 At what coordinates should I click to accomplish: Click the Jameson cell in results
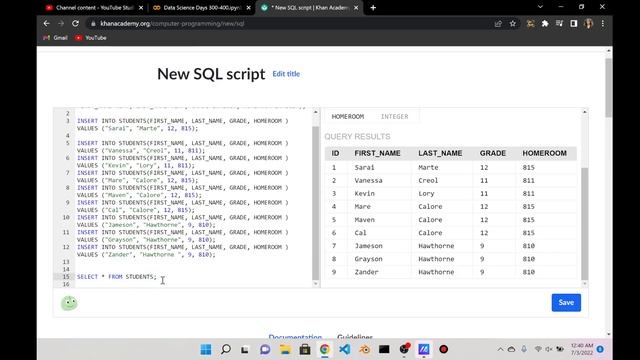point(368,246)
